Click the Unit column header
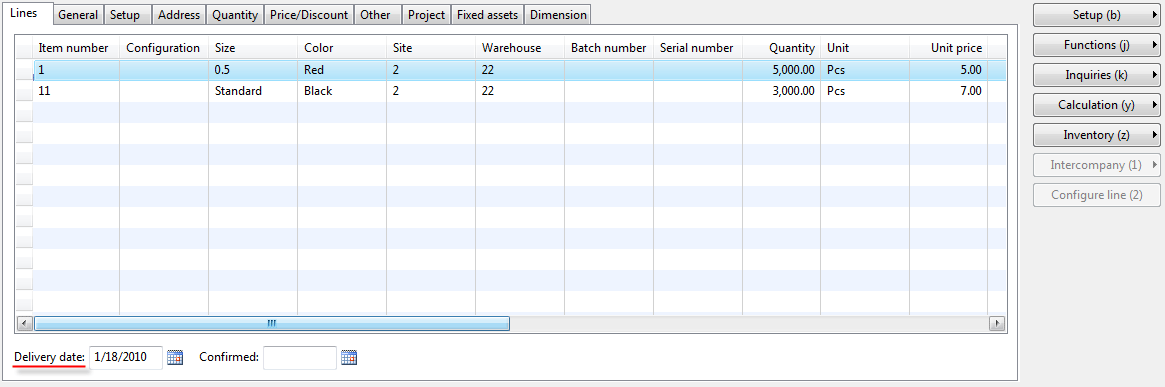Screen dimensions: 1165x387 [x=865, y=48]
